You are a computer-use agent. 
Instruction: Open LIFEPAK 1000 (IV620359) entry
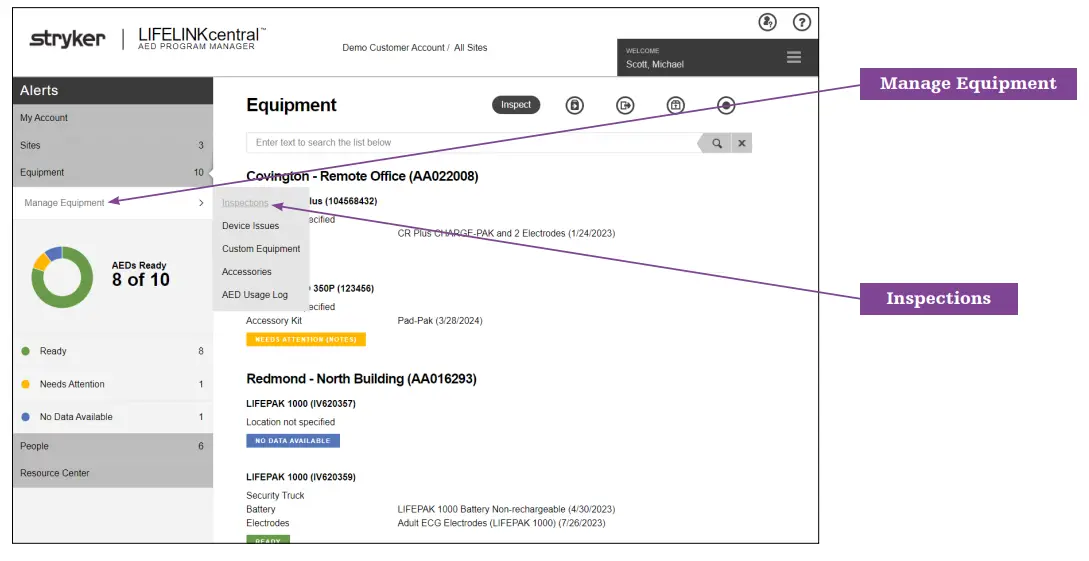[x=301, y=477]
